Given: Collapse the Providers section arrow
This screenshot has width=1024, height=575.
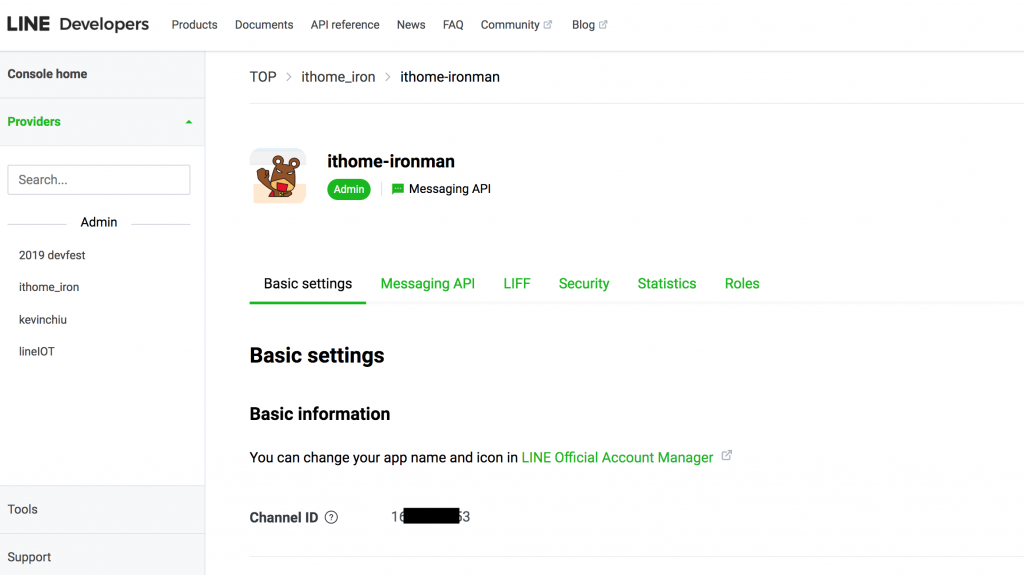Looking at the screenshot, I should point(189,122).
